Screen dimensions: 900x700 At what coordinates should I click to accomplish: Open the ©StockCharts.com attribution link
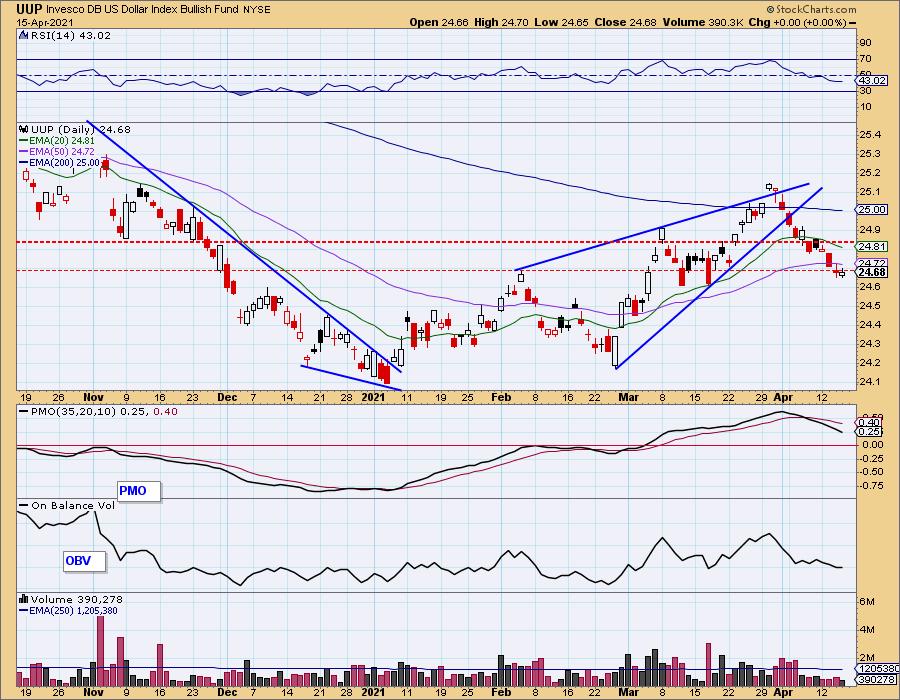[812, 9]
